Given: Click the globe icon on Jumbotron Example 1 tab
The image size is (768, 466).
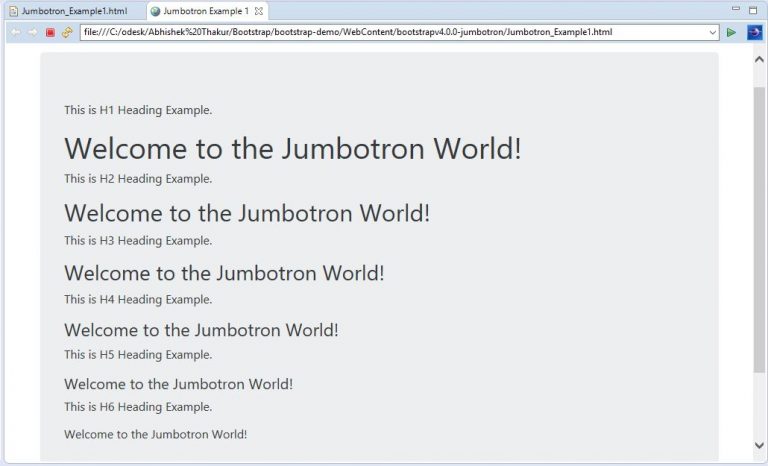Looking at the screenshot, I should point(155,11).
